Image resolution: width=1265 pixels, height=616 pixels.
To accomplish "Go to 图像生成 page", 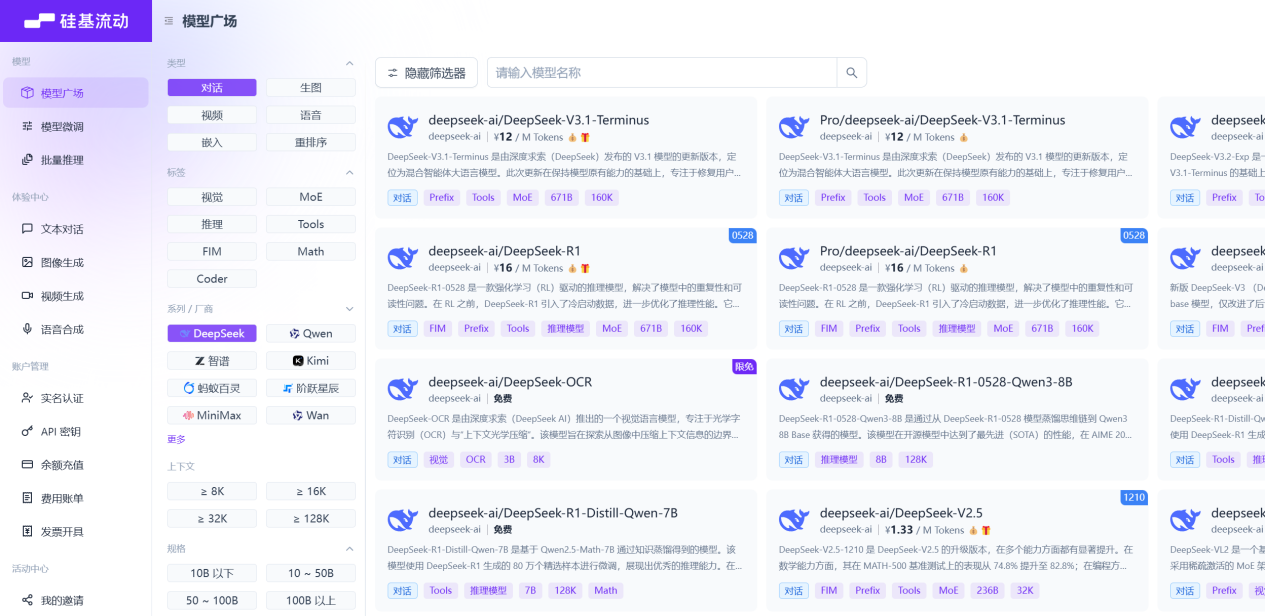I will click(76, 262).
